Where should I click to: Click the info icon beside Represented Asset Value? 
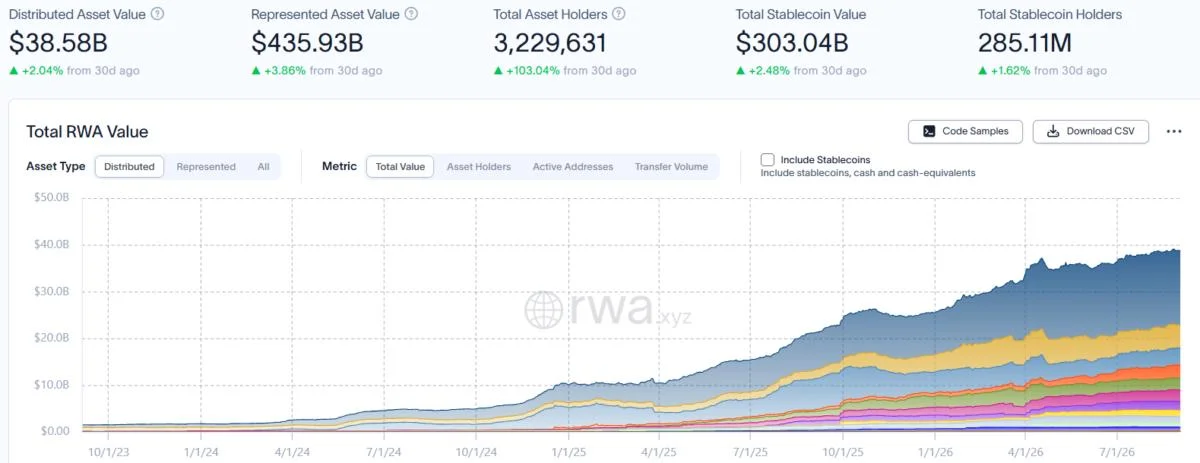[412, 14]
